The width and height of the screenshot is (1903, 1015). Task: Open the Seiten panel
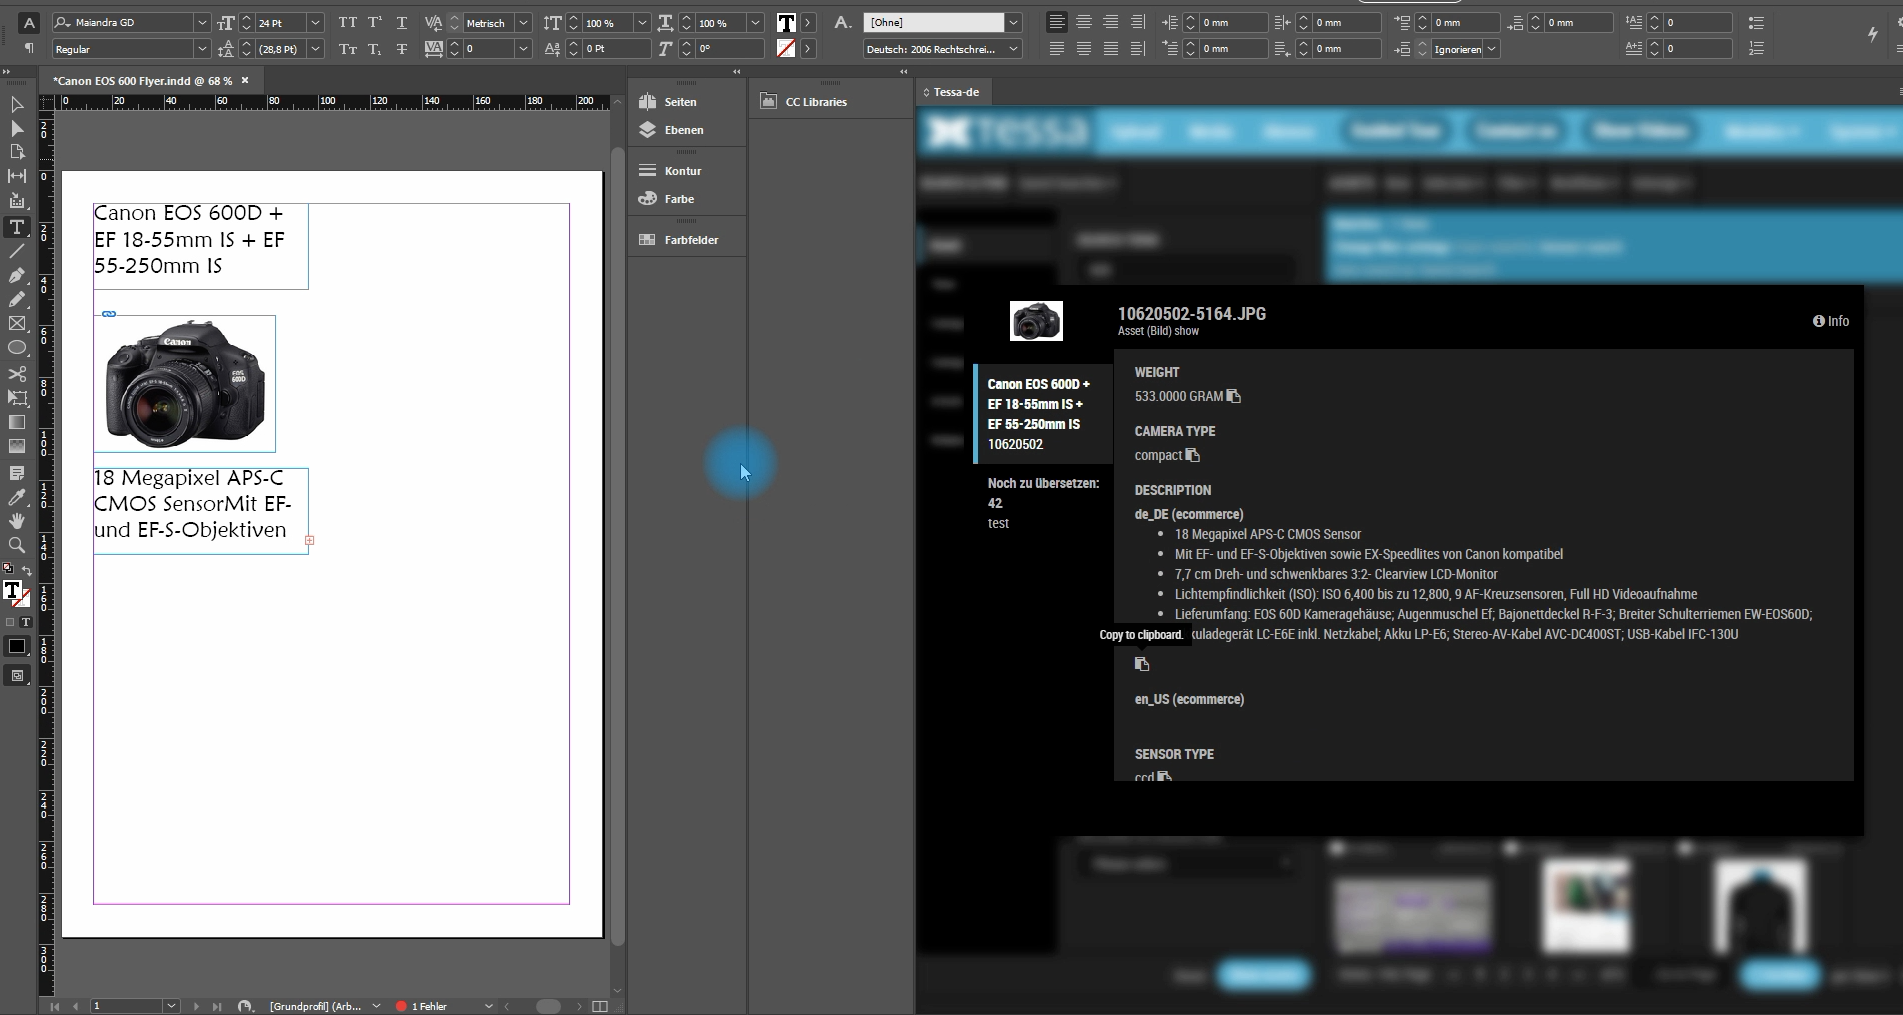680,102
